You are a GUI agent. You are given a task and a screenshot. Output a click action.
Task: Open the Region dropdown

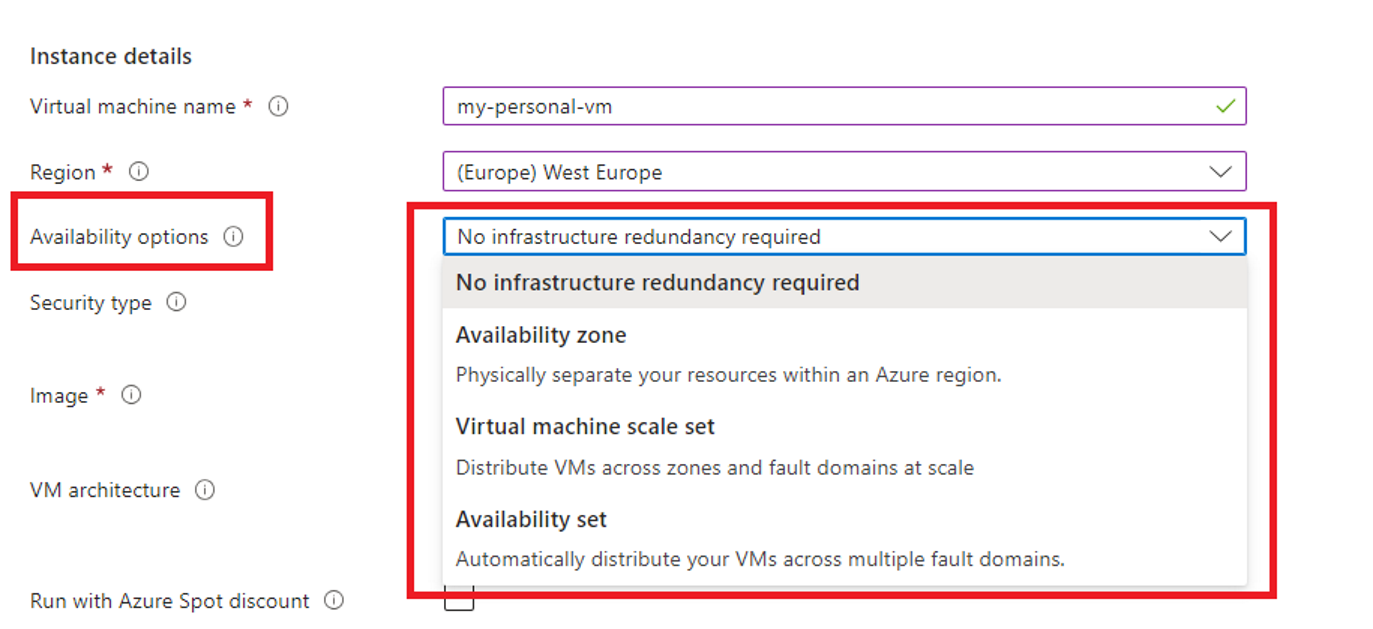1222,171
